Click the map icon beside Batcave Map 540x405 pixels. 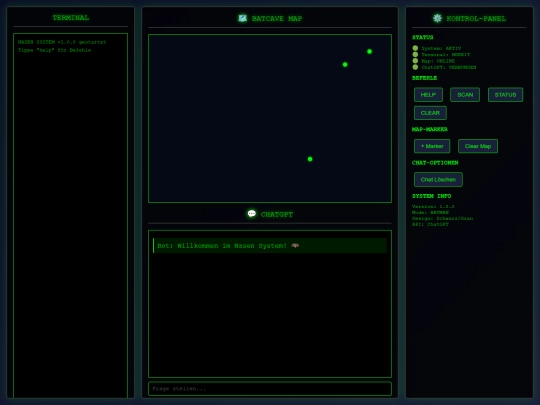(x=242, y=18)
